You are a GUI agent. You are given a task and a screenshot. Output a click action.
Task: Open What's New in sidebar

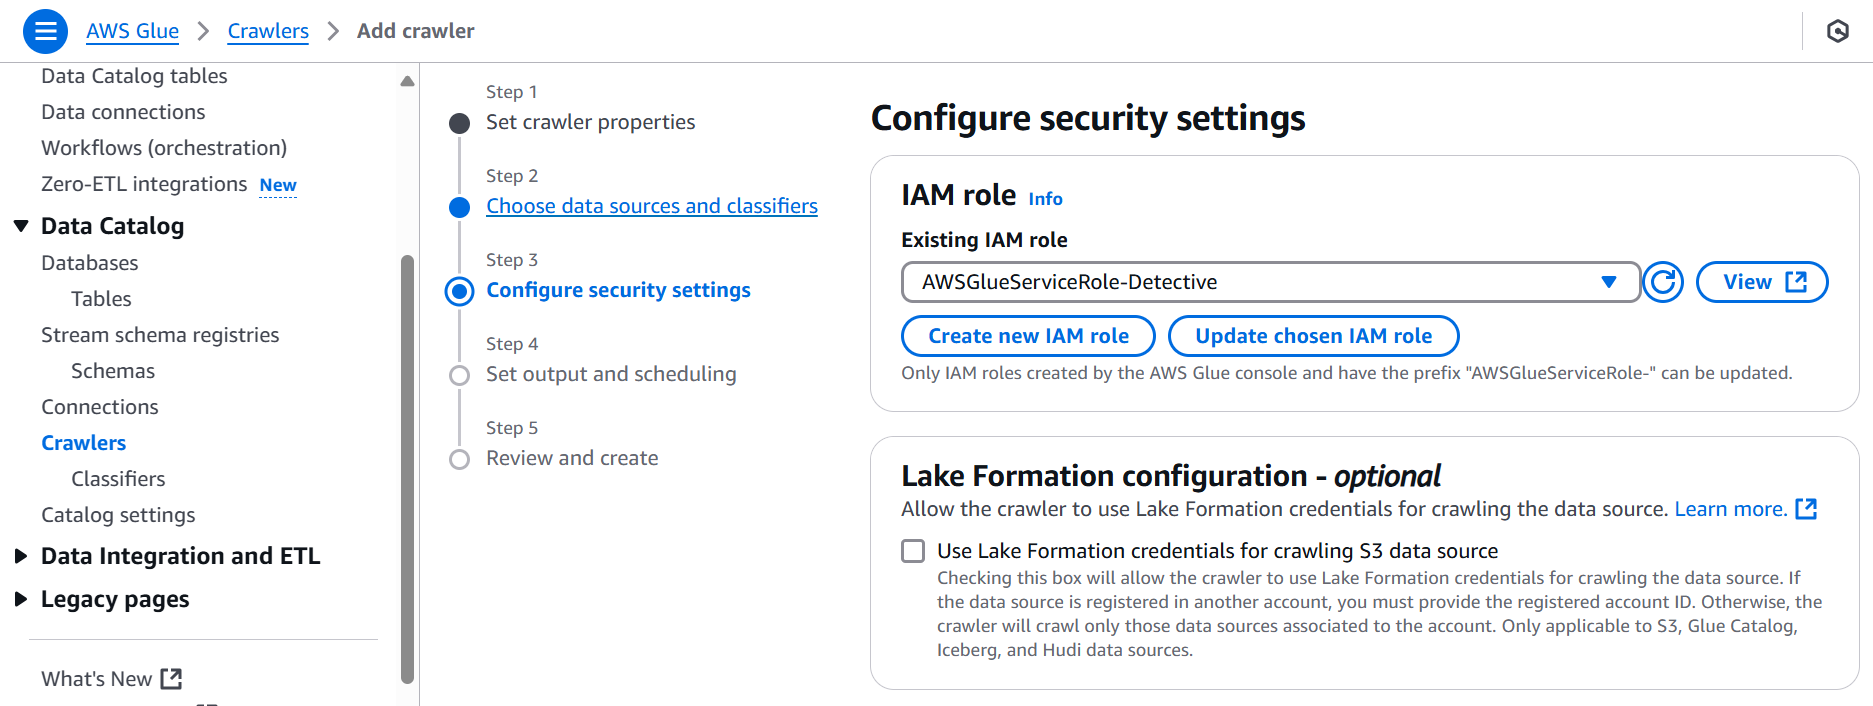tap(96, 679)
